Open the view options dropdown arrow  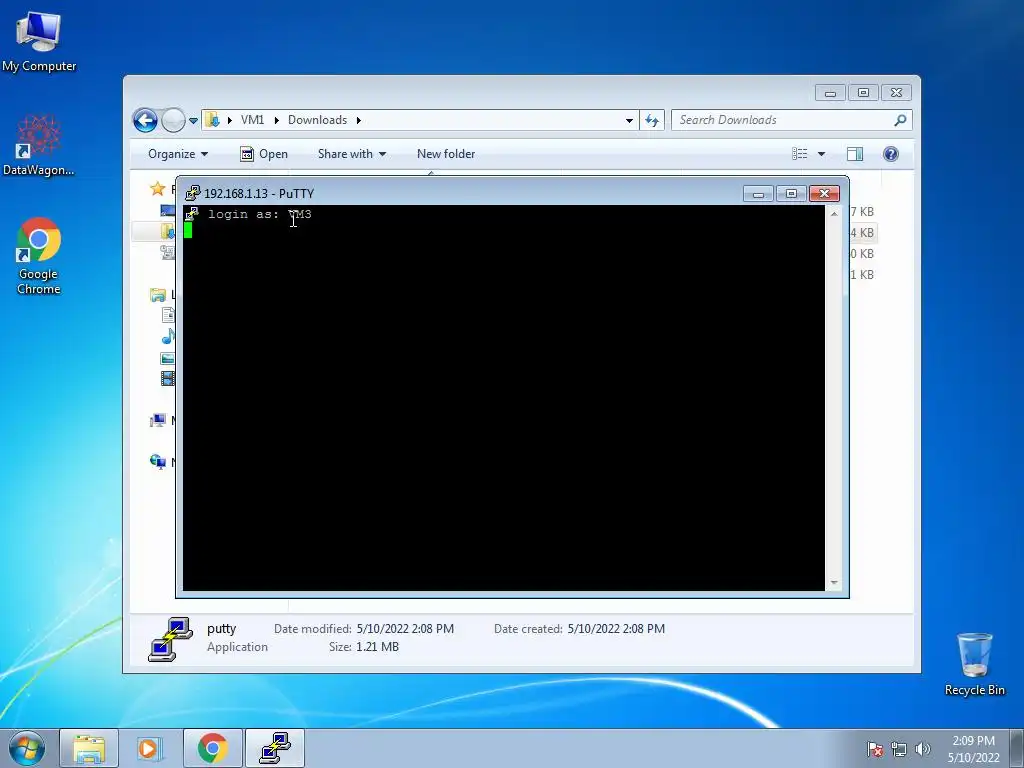tap(822, 154)
